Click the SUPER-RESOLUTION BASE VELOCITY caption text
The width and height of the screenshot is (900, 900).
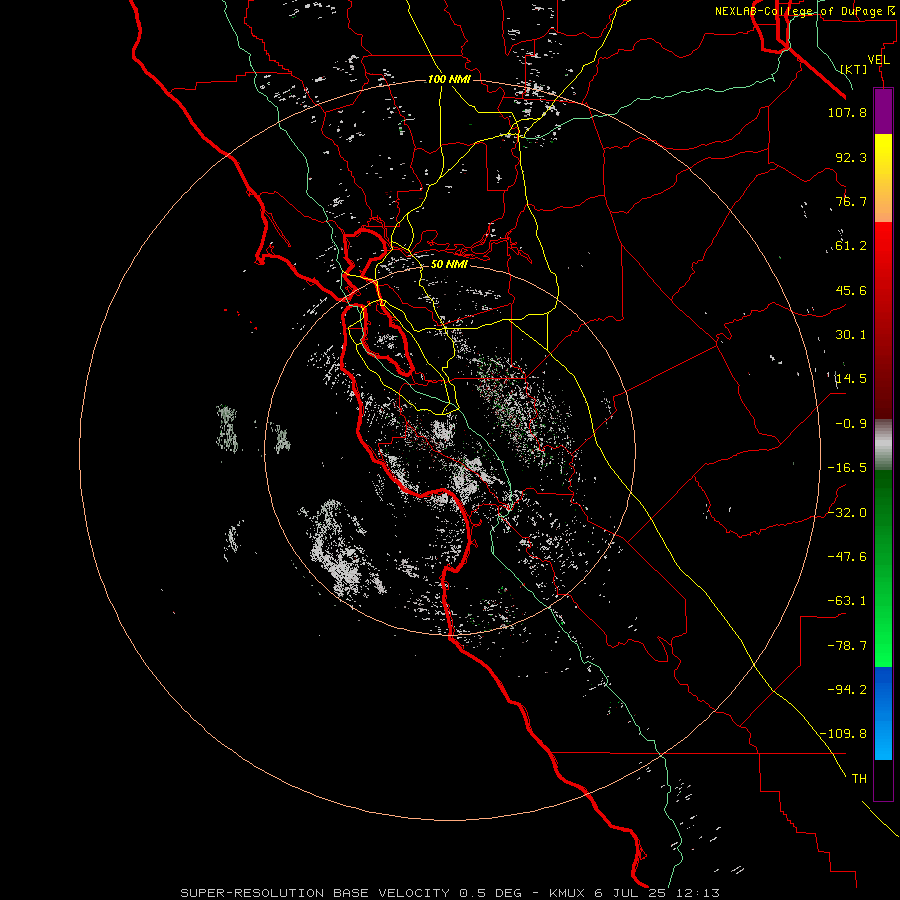[x=317, y=893]
